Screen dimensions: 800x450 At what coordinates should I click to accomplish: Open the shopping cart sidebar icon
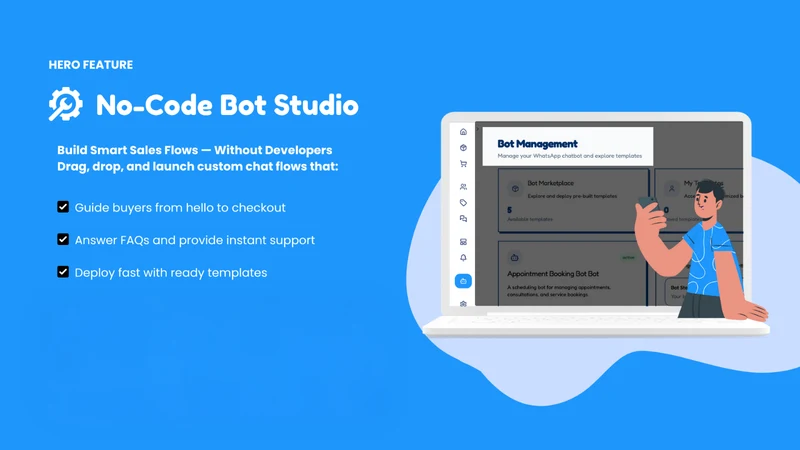pos(463,164)
